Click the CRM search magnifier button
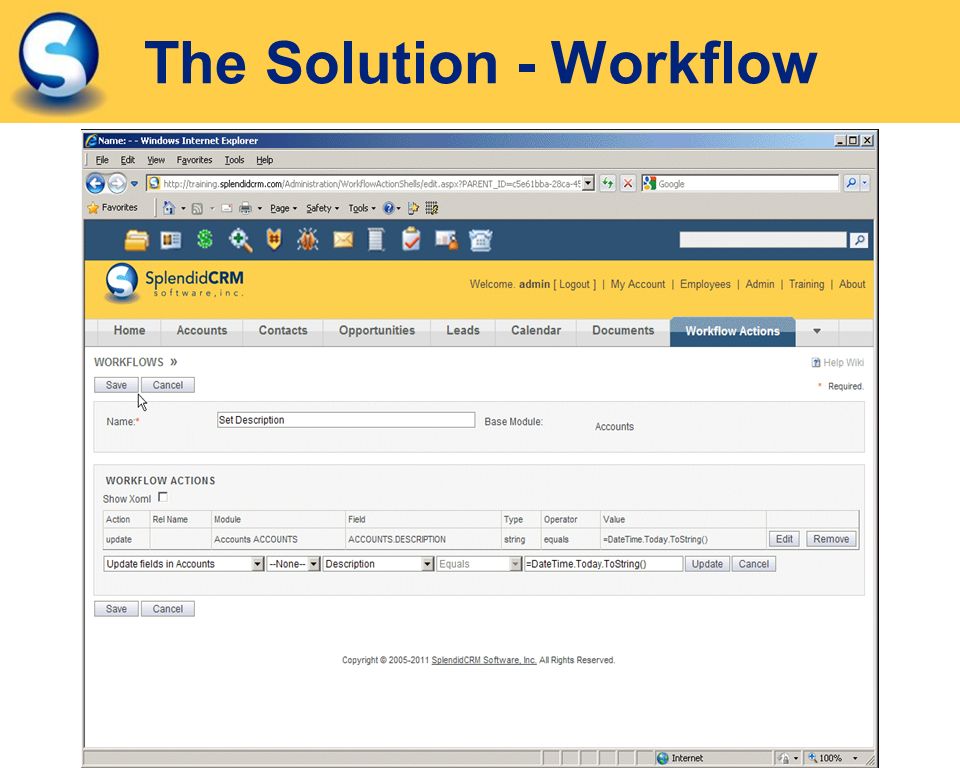The height and width of the screenshot is (768, 960). coord(859,240)
